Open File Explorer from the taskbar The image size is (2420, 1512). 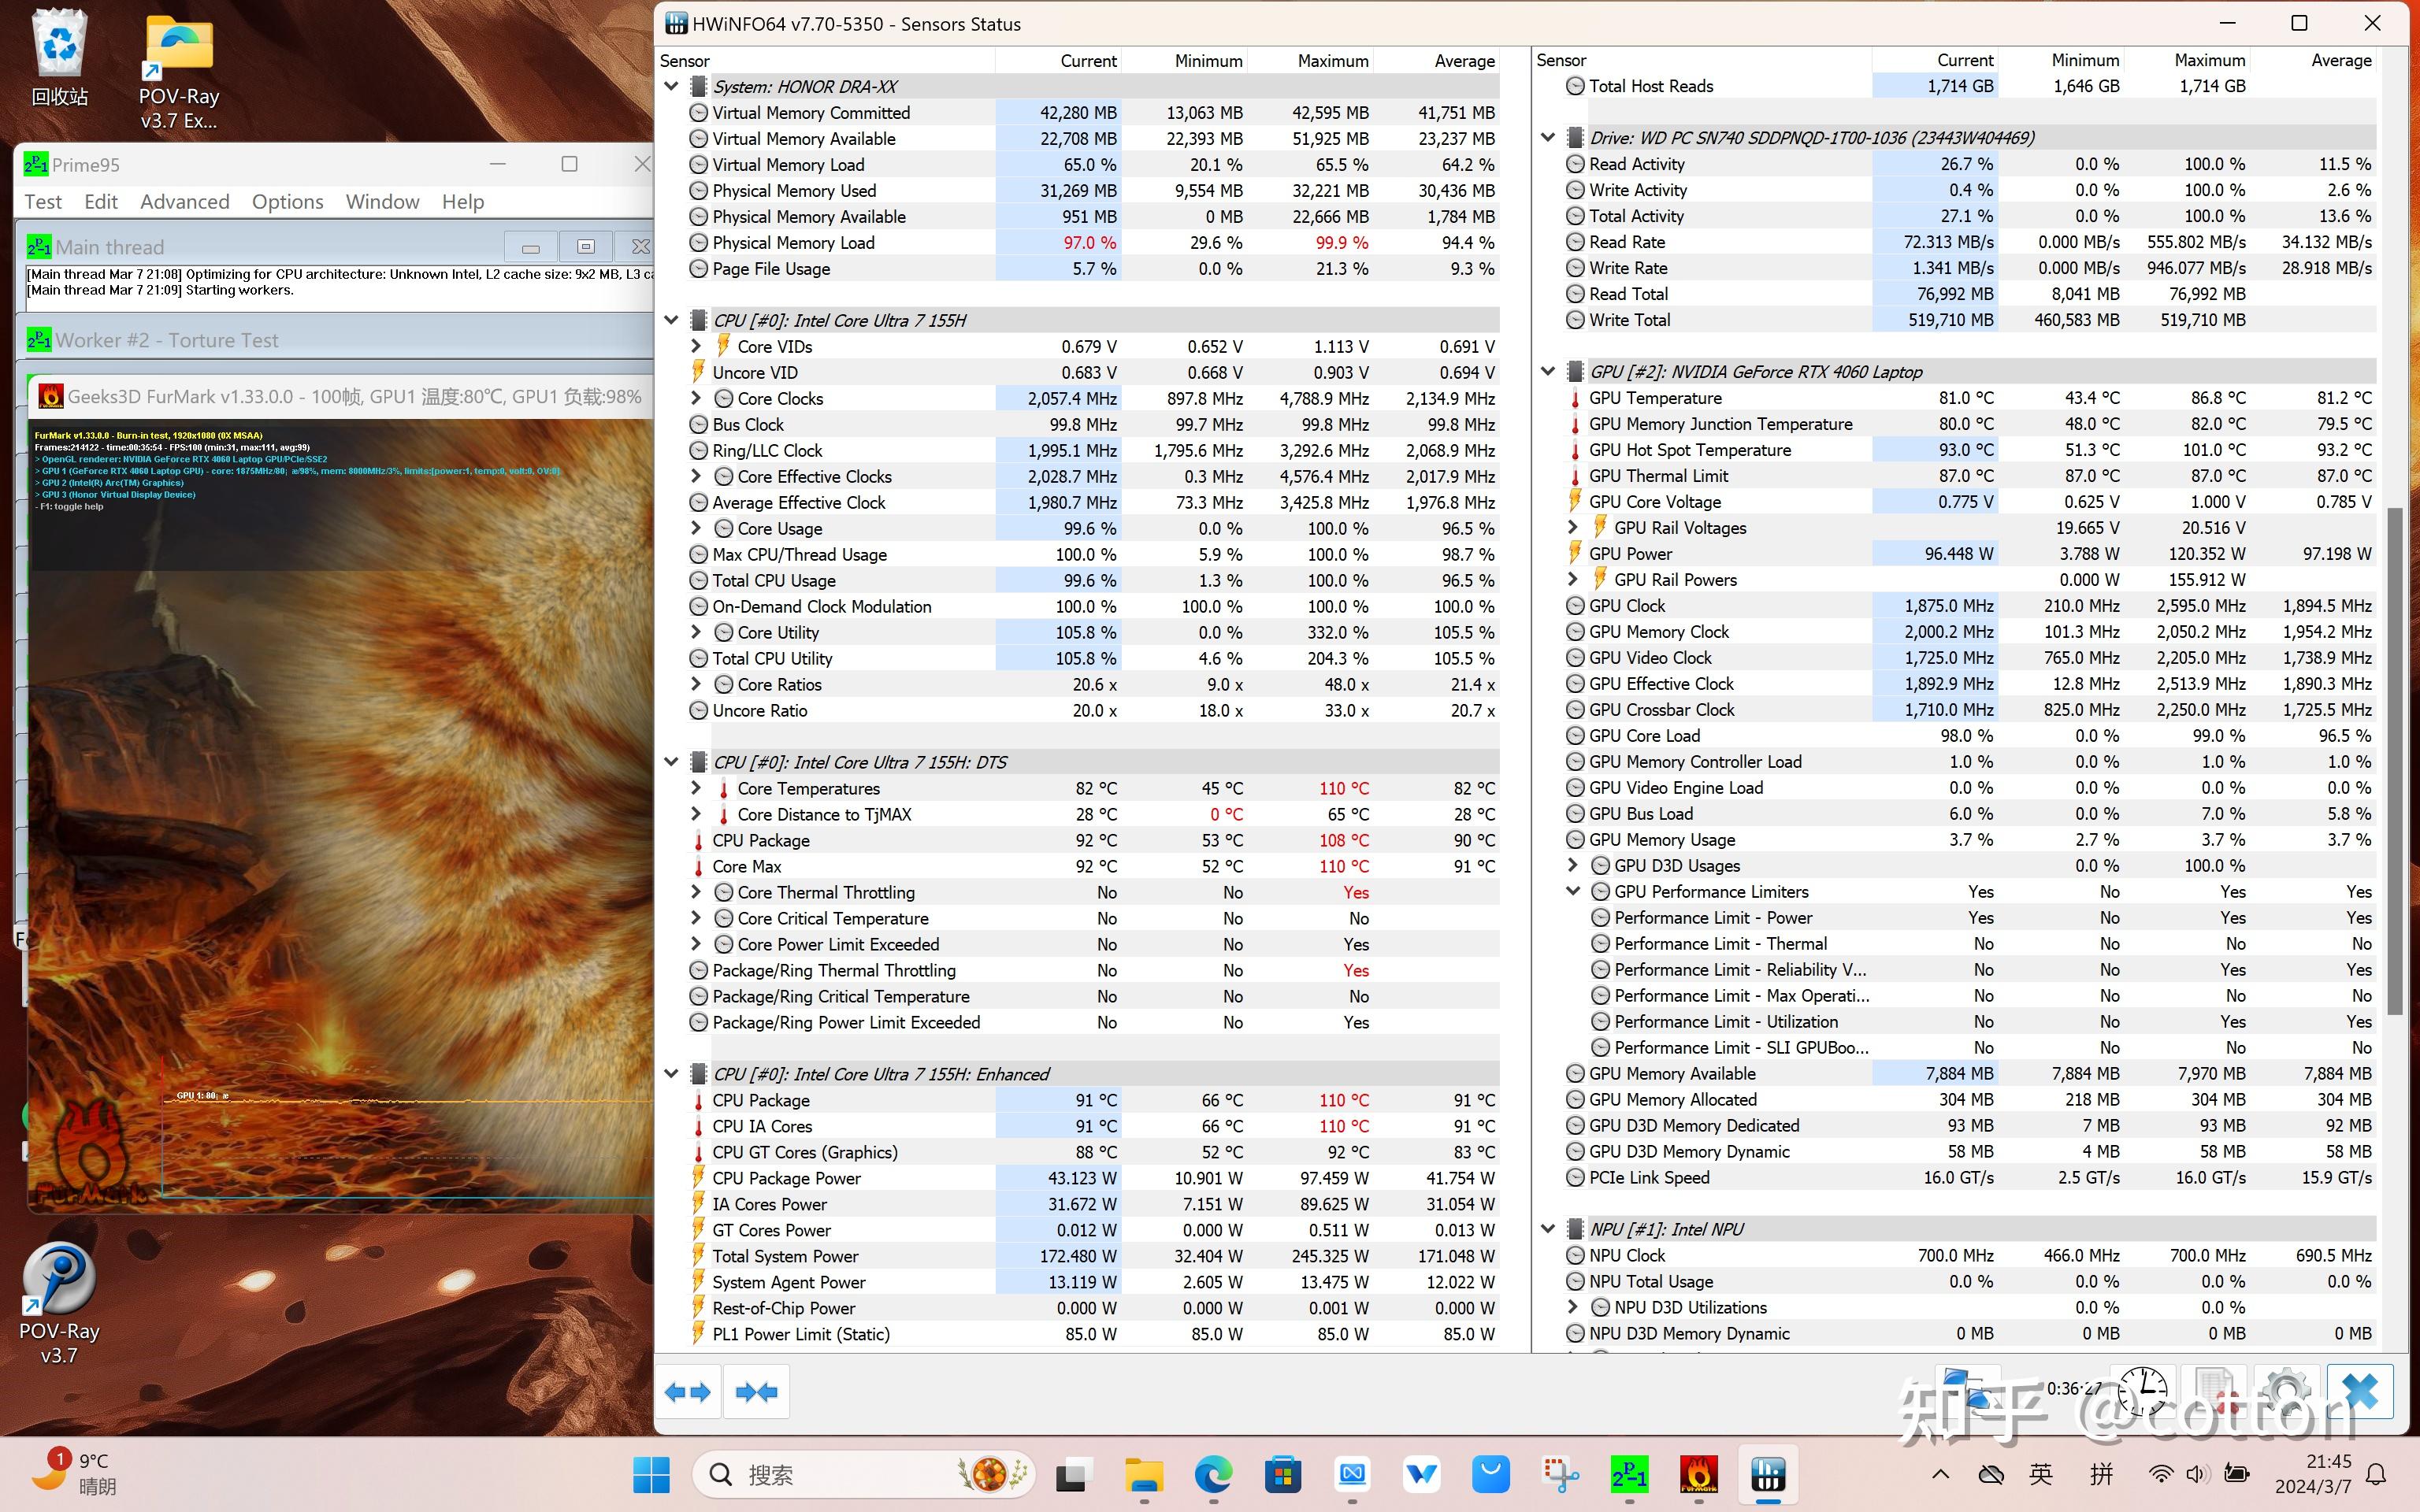click(x=1144, y=1474)
